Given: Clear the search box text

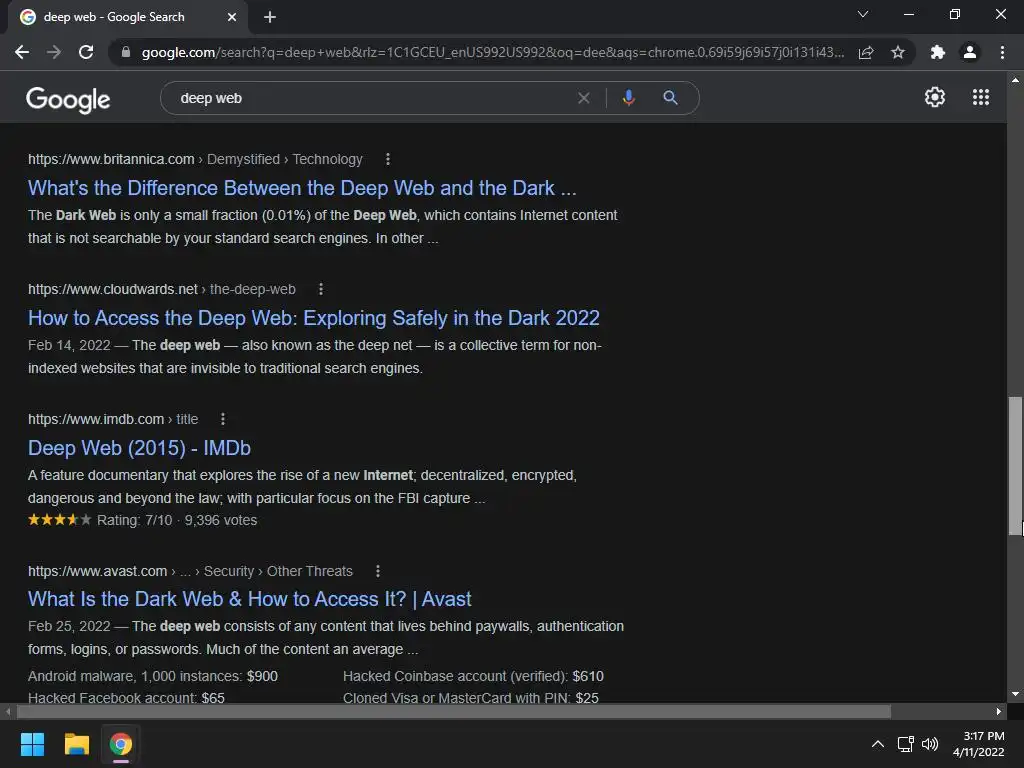Looking at the screenshot, I should (584, 98).
